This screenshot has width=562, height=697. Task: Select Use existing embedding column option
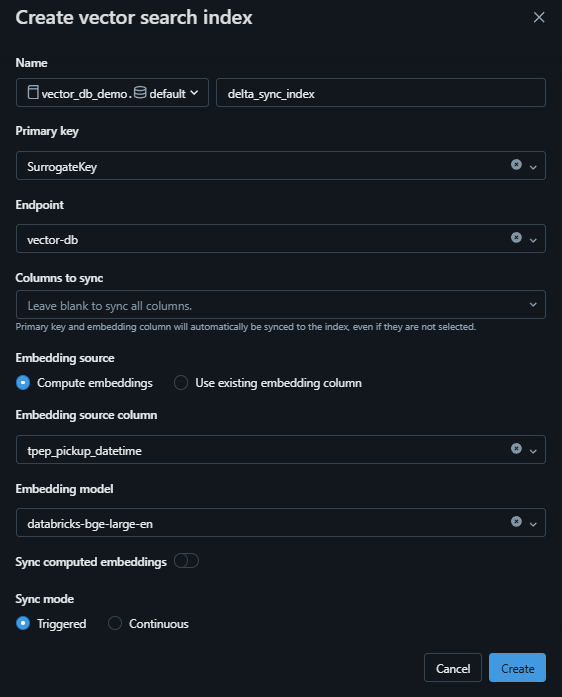tap(181, 383)
